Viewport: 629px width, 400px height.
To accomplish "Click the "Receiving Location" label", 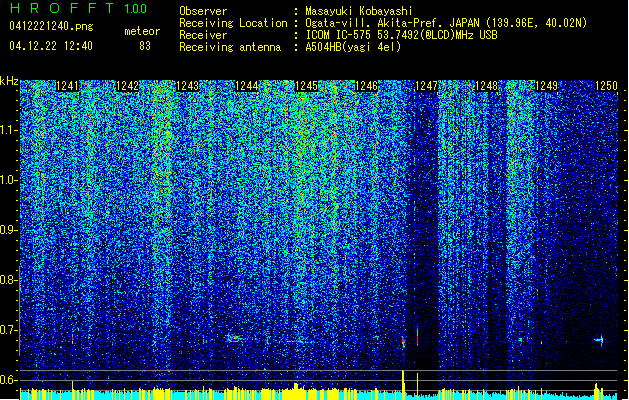I will [x=233, y=23].
